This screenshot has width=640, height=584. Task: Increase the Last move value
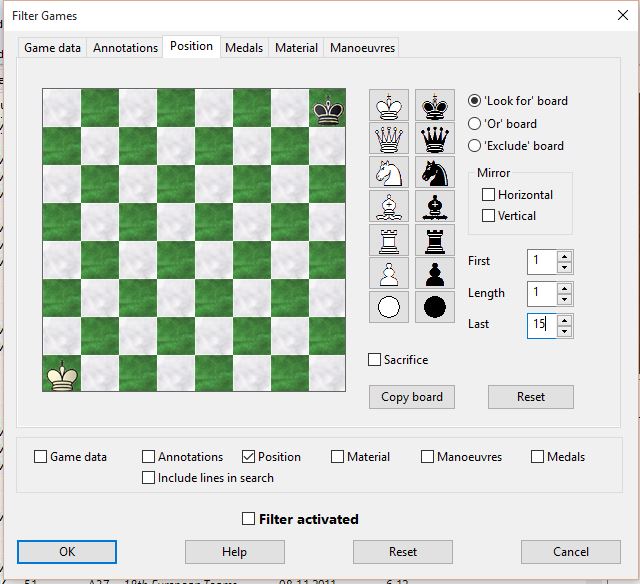(x=565, y=320)
